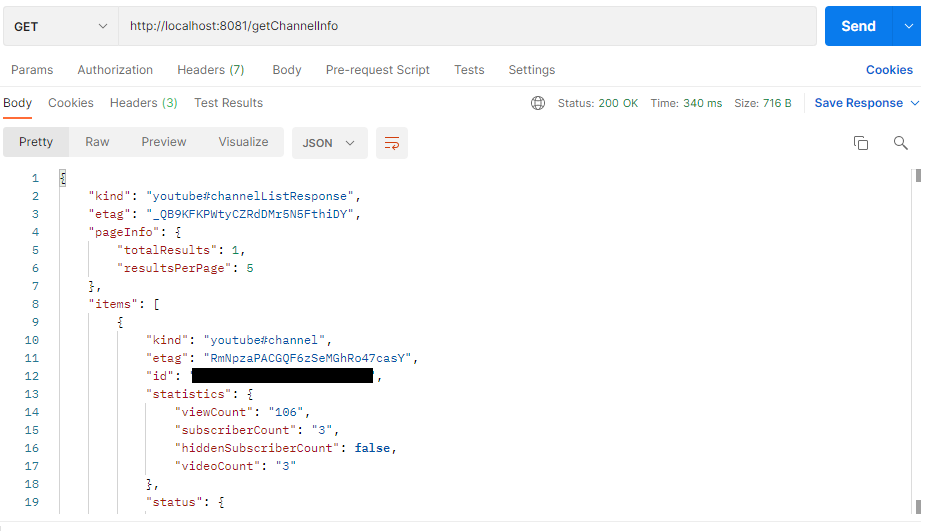Expand the Send button arrow options
The image size is (927, 531).
(x=908, y=26)
